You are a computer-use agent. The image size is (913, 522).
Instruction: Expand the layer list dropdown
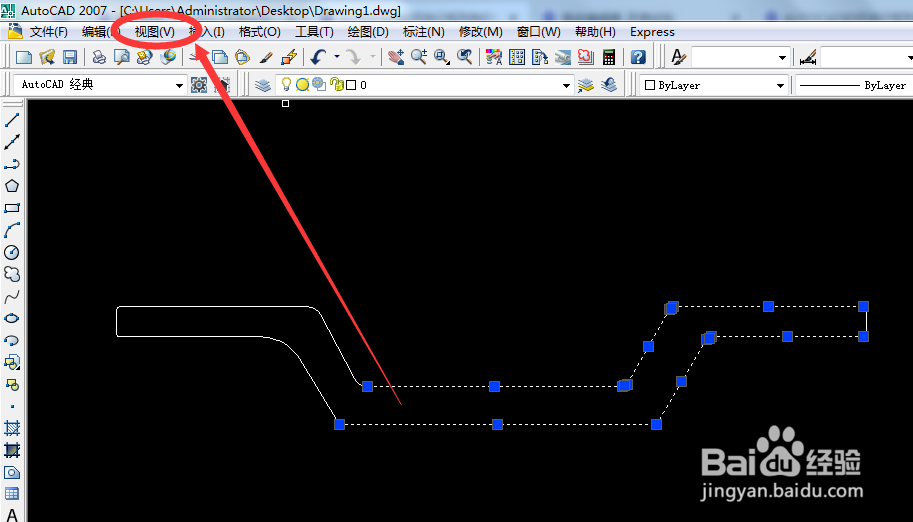click(x=566, y=85)
